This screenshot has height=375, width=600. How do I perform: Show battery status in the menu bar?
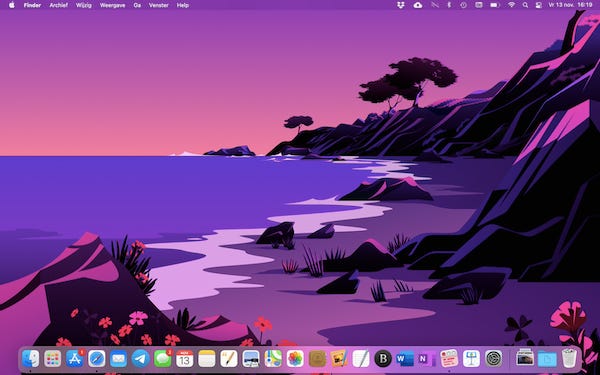pyautogui.click(x=495, y=5)
